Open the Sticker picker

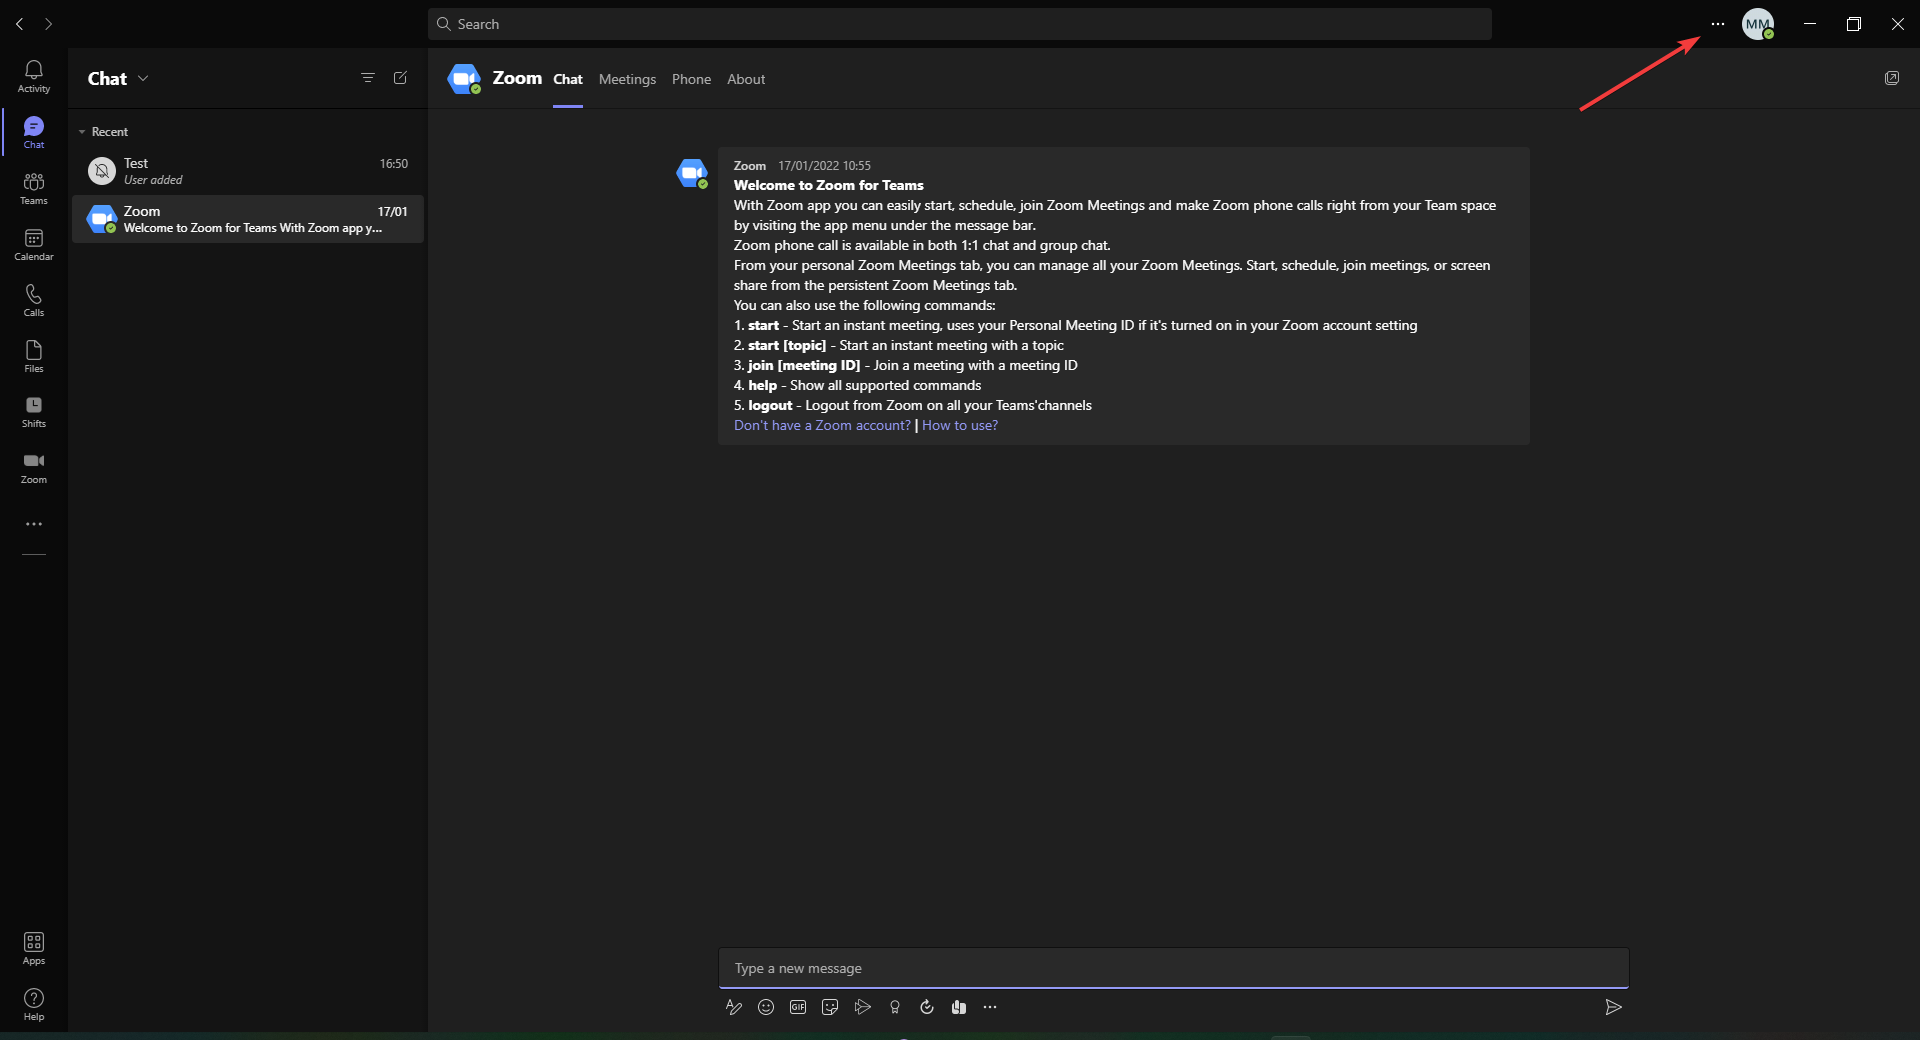[x=830, y=1007]
